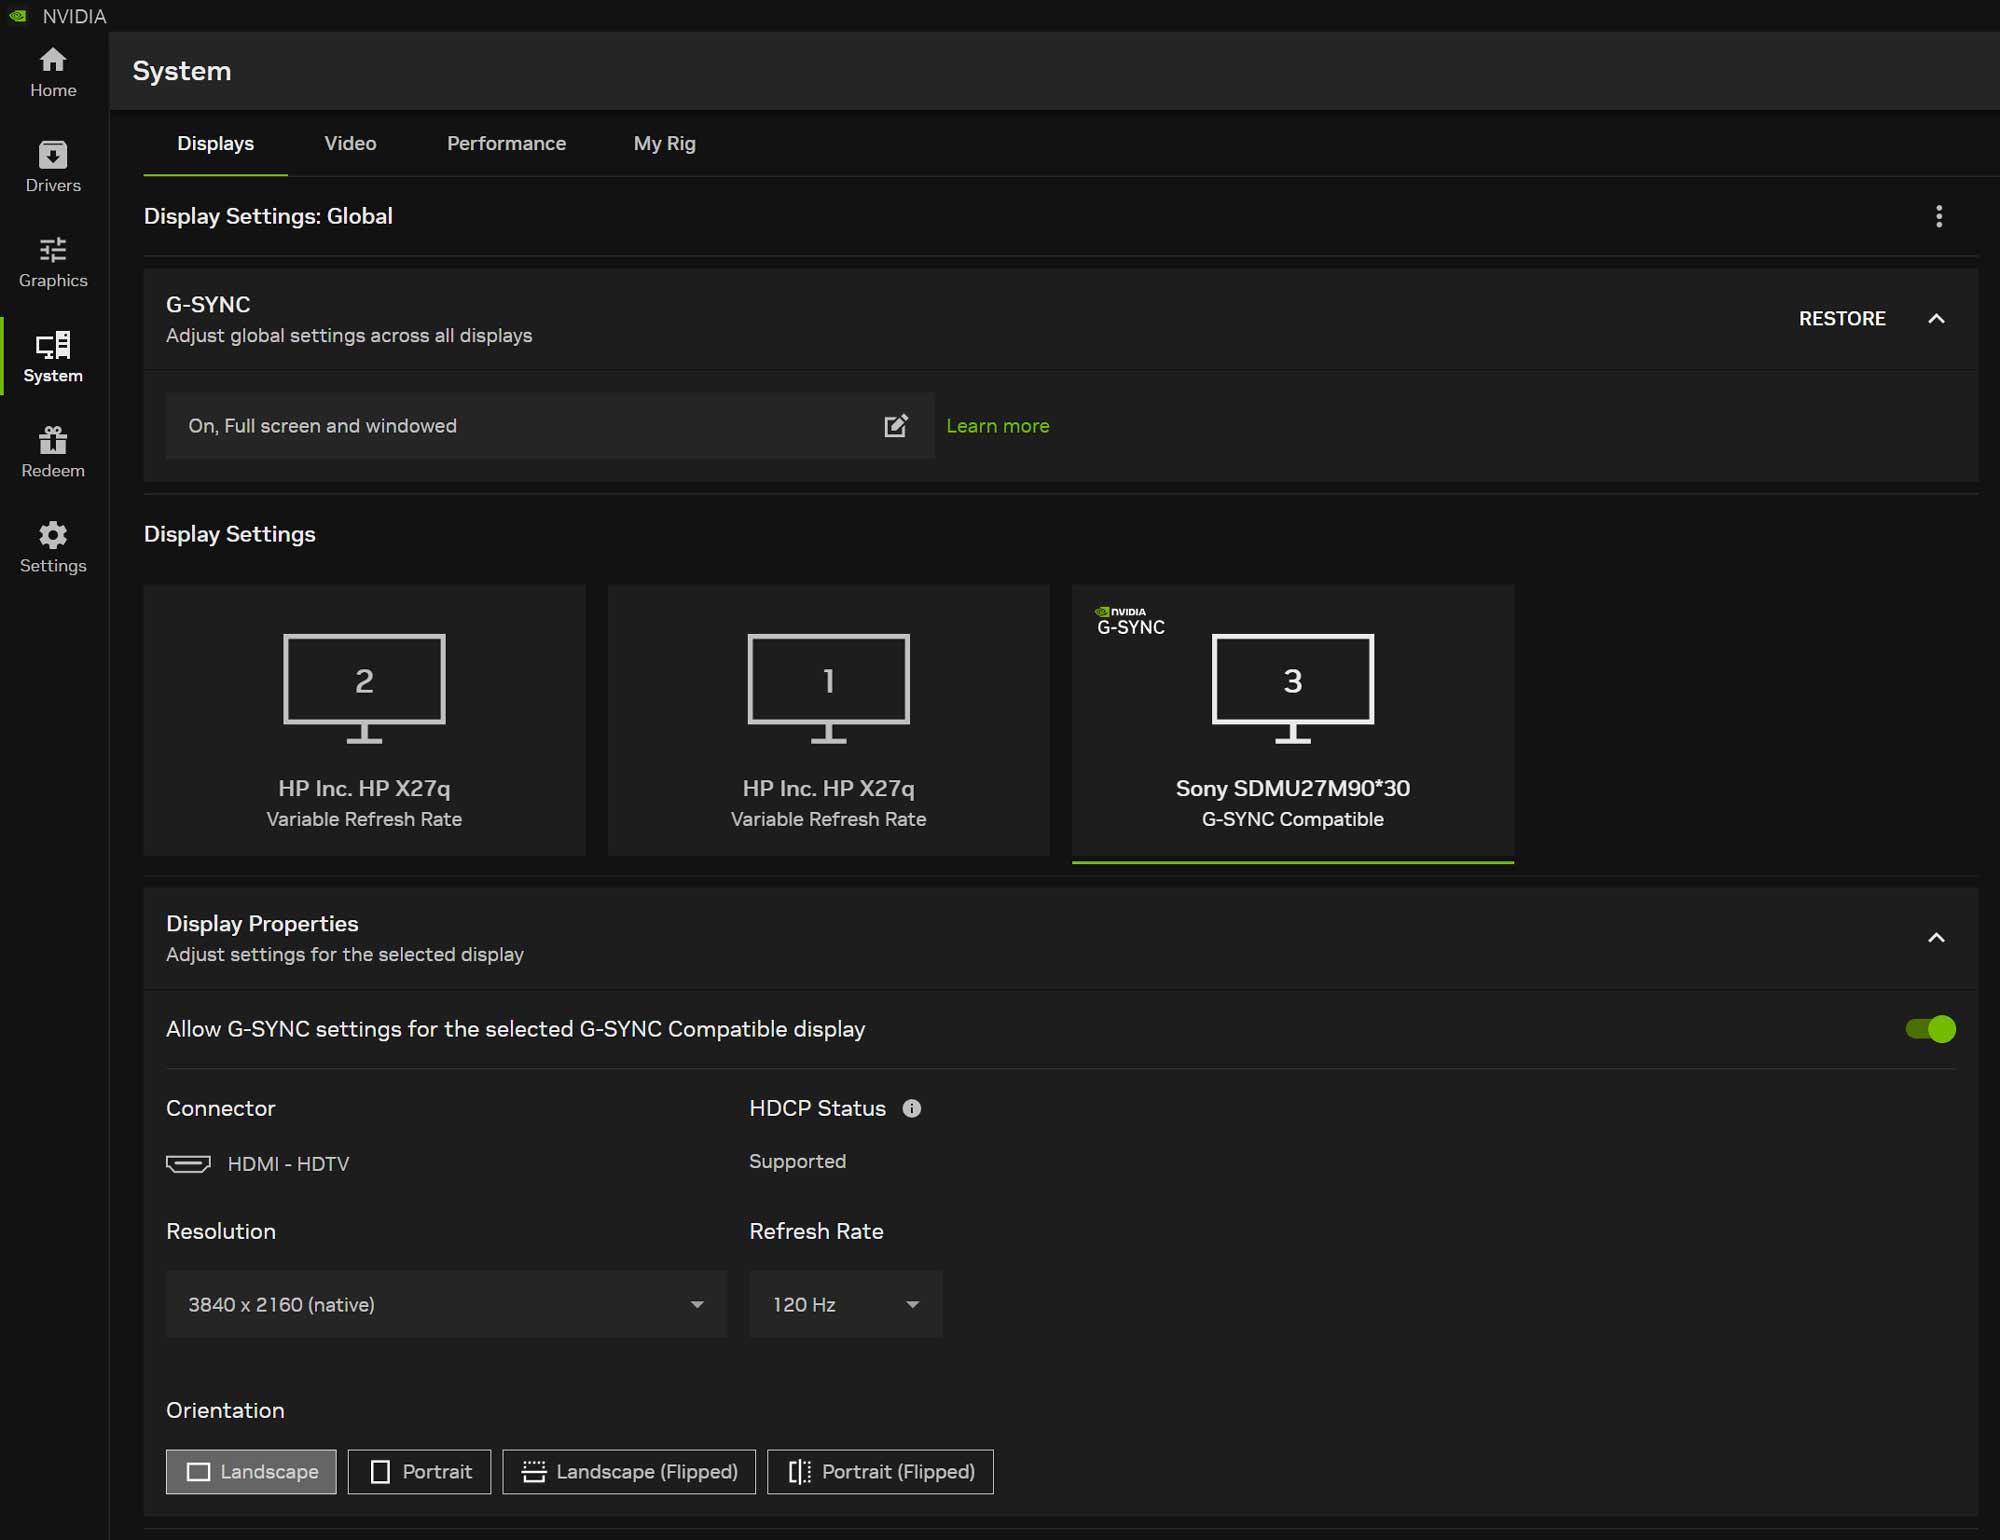This screenshot has width=2000, height=1540.
Task: Select display 1 HP X27q card
Action: (x=828, y=720)
